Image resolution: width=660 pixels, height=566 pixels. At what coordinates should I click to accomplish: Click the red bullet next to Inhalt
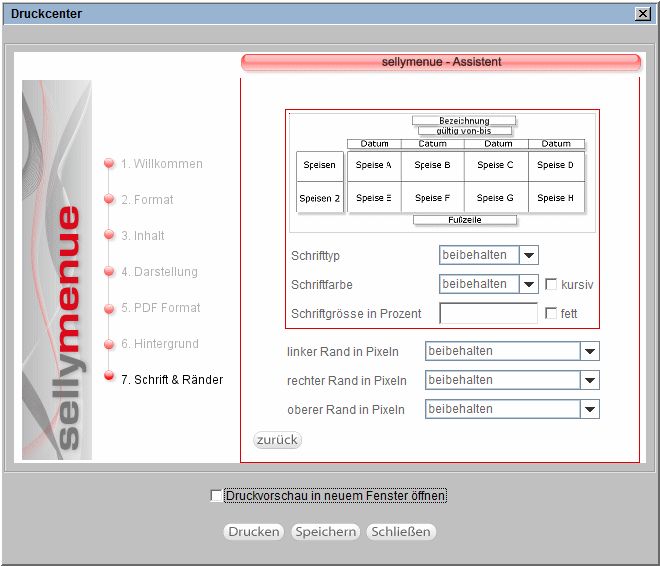click(x=109, y=236)
